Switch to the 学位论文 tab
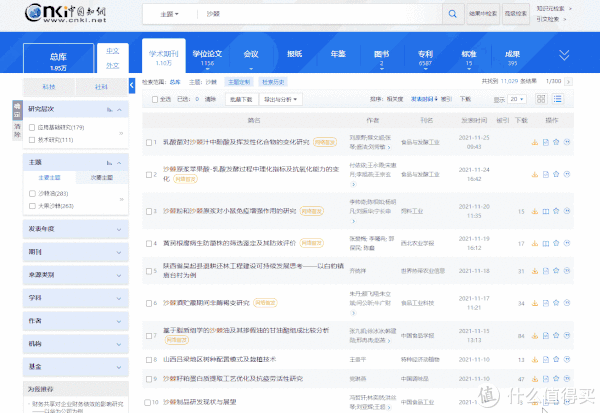 point(207,57)
